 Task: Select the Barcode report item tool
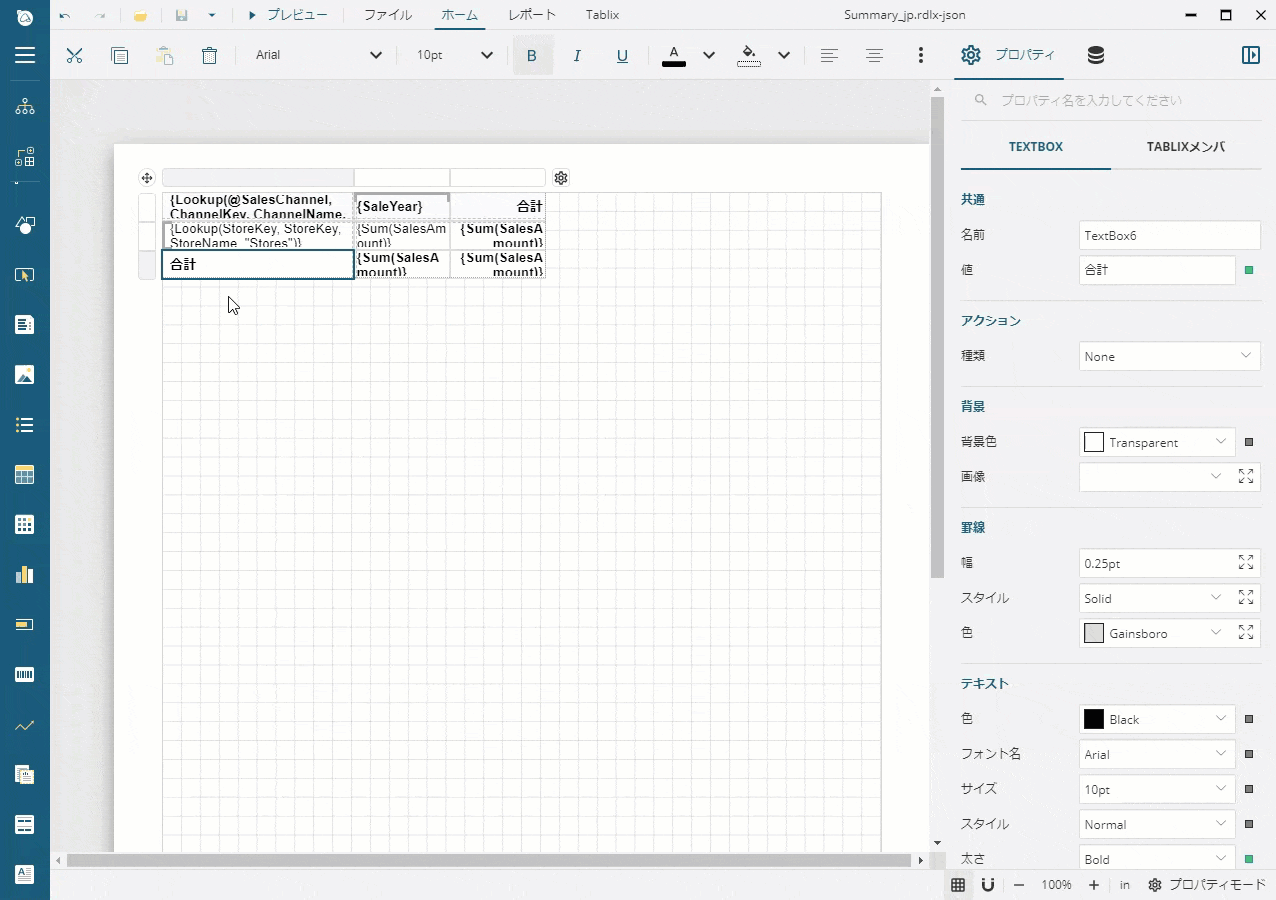click(x=24, y=674)
